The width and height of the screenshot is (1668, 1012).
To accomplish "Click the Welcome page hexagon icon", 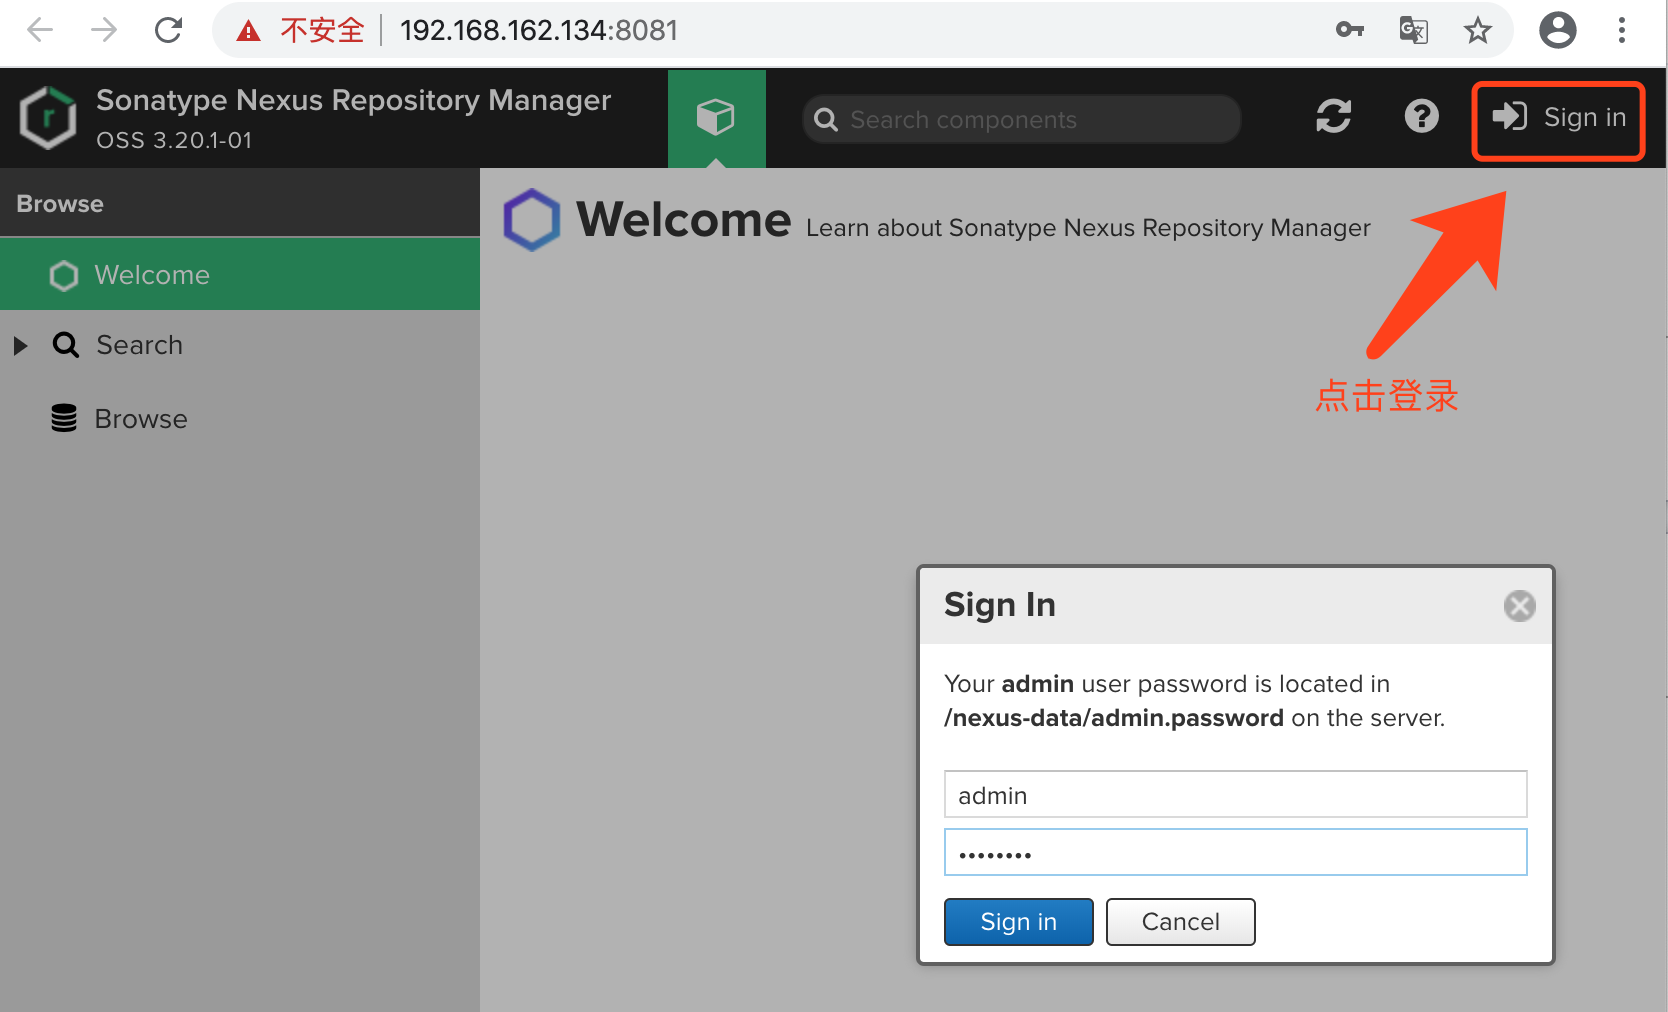I will pos(532,220).
